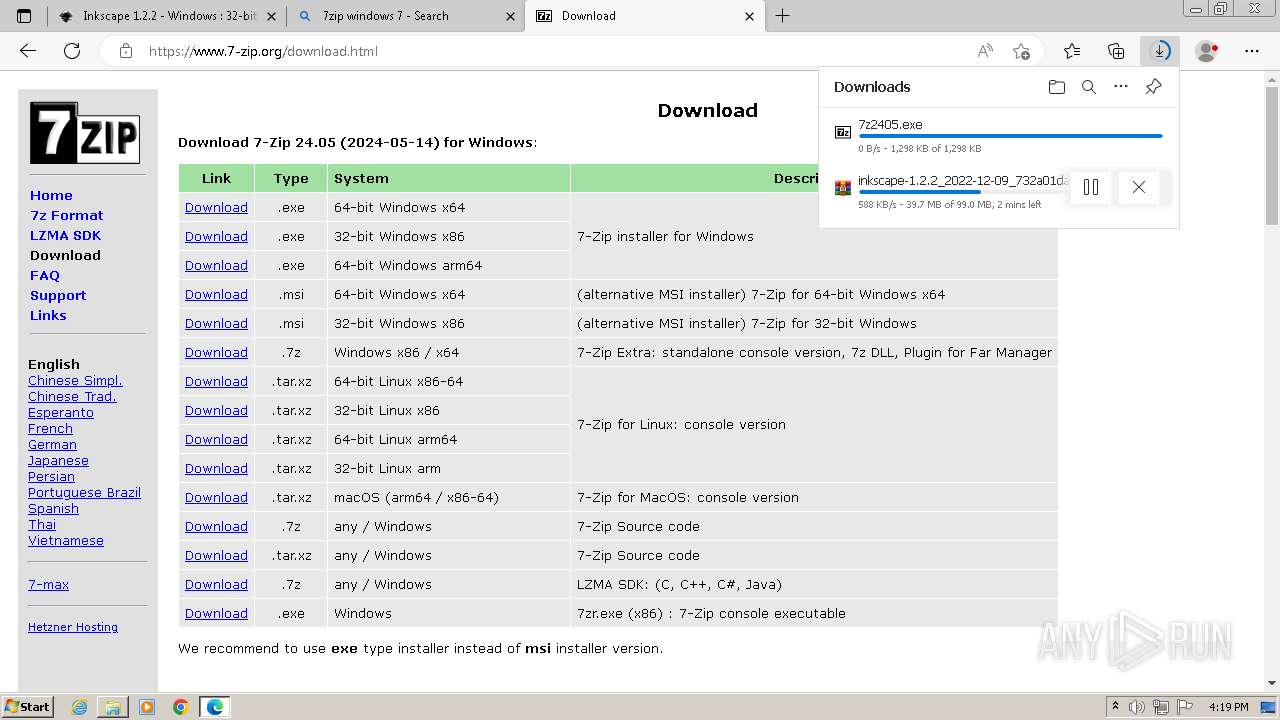The height and width of the screenshot is (720, 1280).
Task: Open Read aloud in address bar
Action: pyautogui.click(x=985, y=51)
